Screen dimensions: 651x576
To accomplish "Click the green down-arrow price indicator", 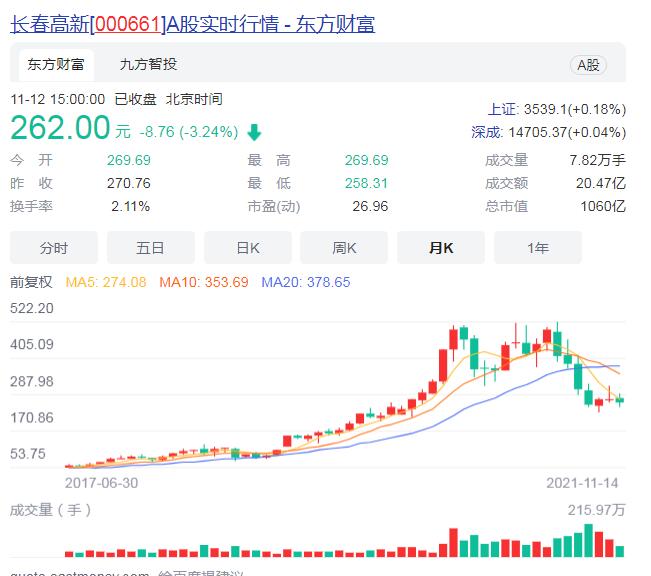I will pos(254,132).
